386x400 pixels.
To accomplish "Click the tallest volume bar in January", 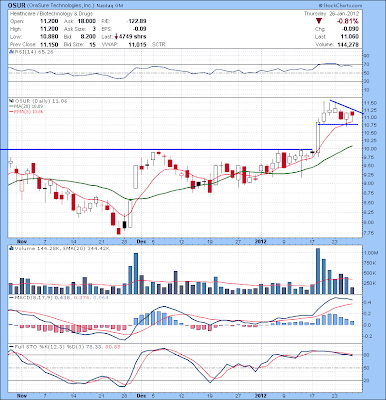I will [x=318, y=271].
